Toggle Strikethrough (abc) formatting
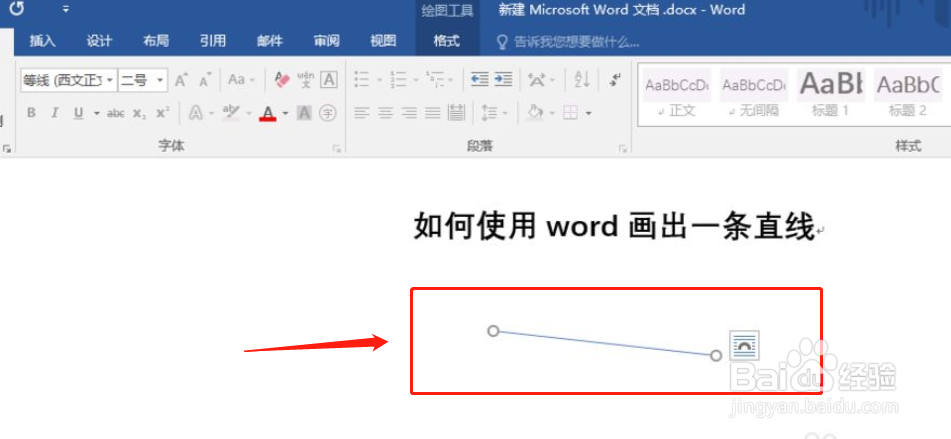Screen dimensions: 951x439 click(x=116, y=113)
